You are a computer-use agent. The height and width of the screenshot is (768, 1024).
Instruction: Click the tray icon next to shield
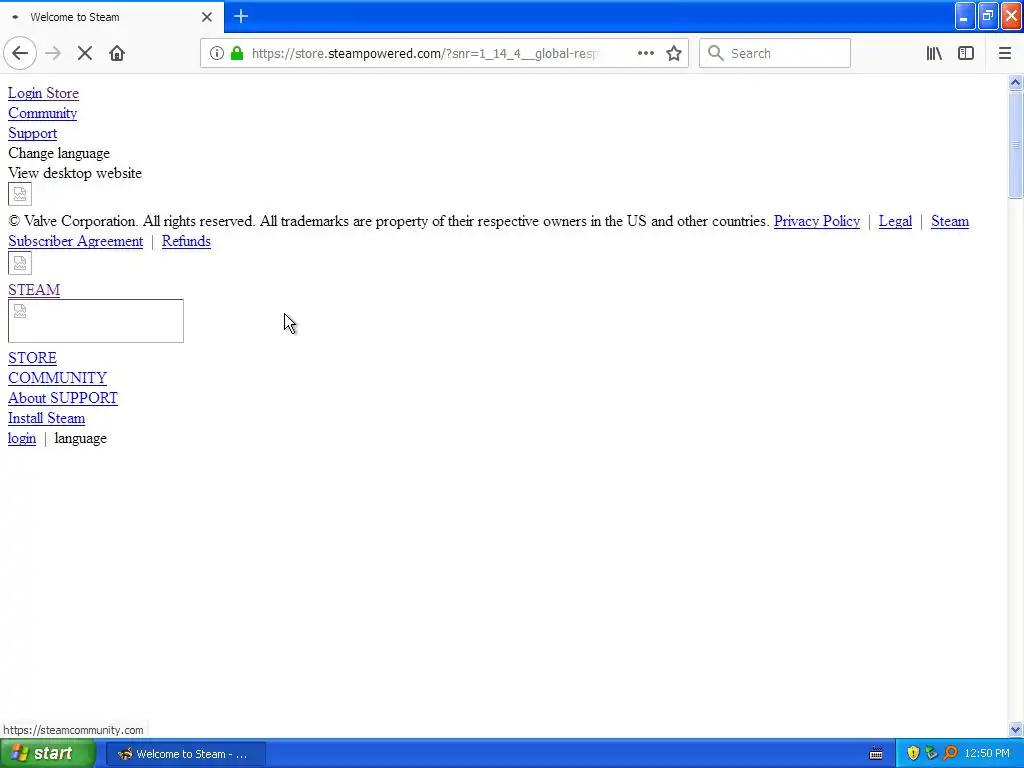click(931, 754)
